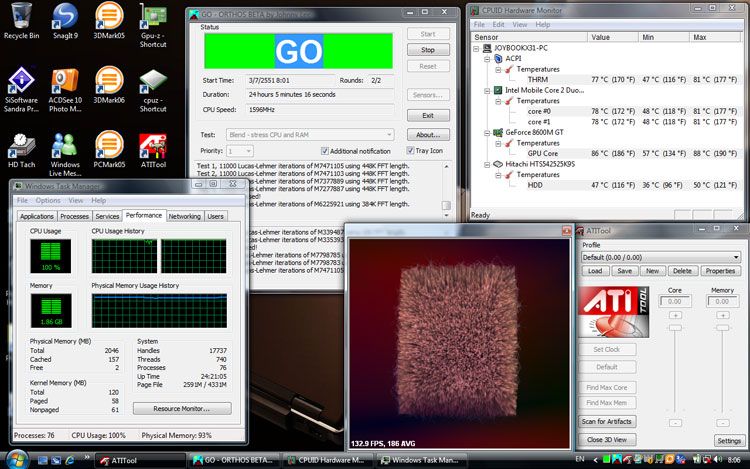
Task: Switch to the Processes tab
Action: pyautogui.click(x=75, y=216)
